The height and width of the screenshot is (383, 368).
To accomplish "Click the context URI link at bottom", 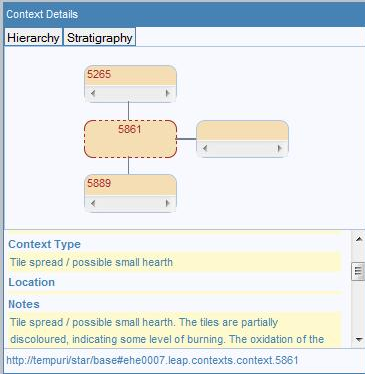I will [x=152, y=360].
